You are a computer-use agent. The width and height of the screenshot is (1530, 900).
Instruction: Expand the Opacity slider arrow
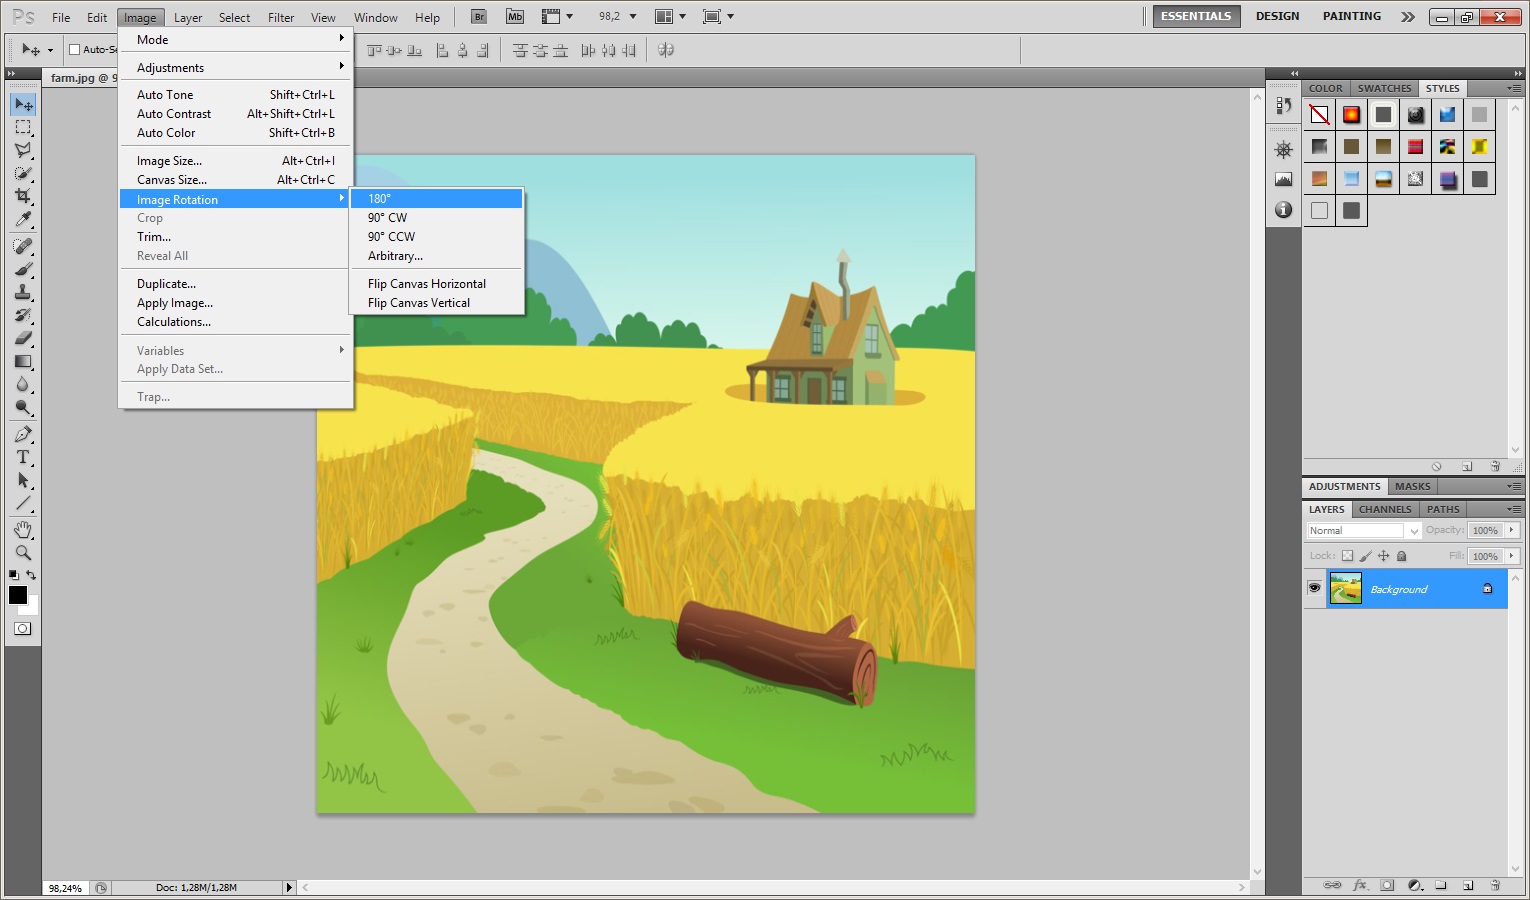click(1512, 531)
